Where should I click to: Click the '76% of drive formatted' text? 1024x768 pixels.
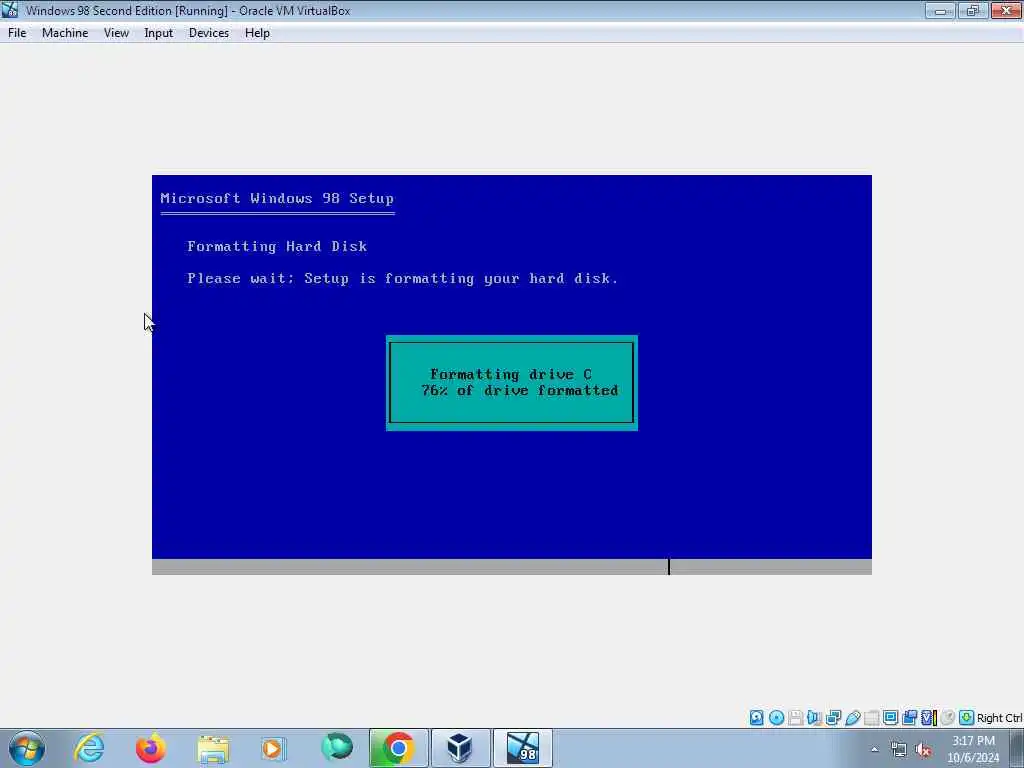click(x=519, y=391)
